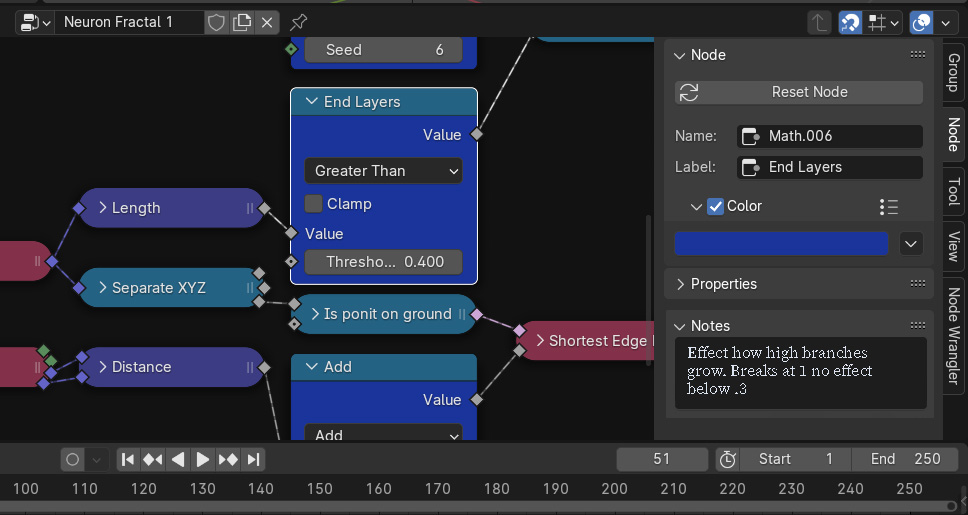
Task: Play the animation forward
Action: 202,460
